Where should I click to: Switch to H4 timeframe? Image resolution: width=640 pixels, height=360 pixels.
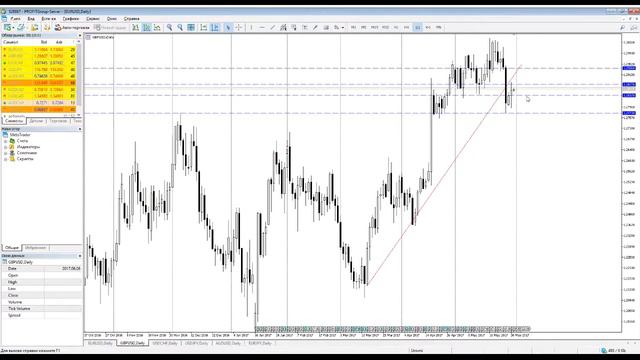(x=407, y=27)
